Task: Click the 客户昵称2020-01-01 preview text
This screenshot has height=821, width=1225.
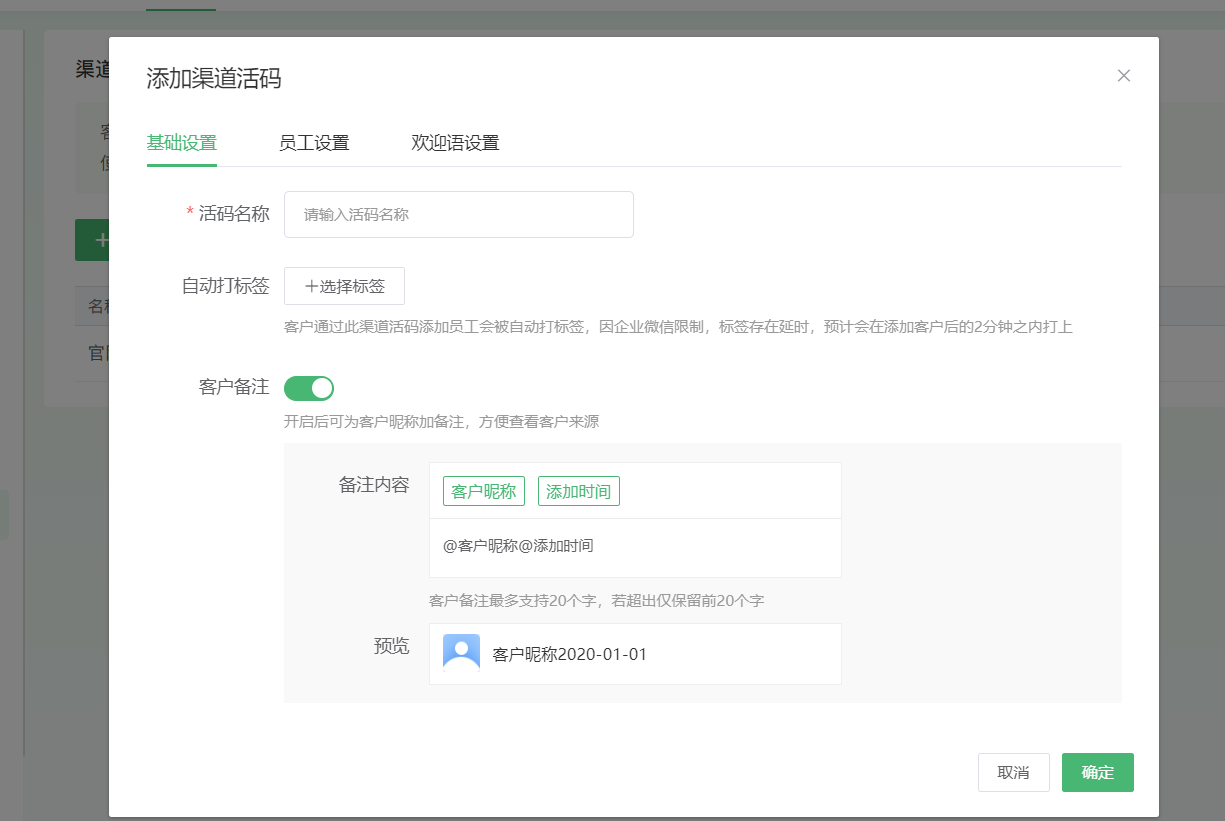Action: point(570,655)
